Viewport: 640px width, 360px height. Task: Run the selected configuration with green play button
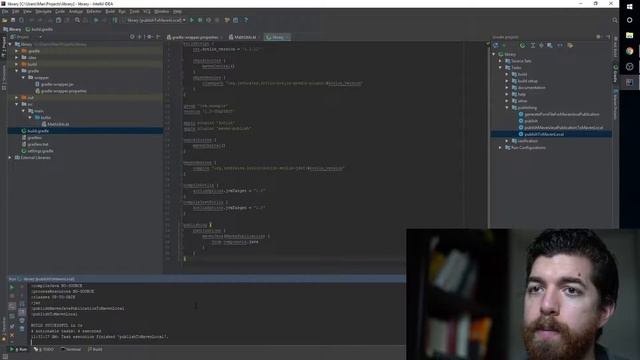coord(192,20)
